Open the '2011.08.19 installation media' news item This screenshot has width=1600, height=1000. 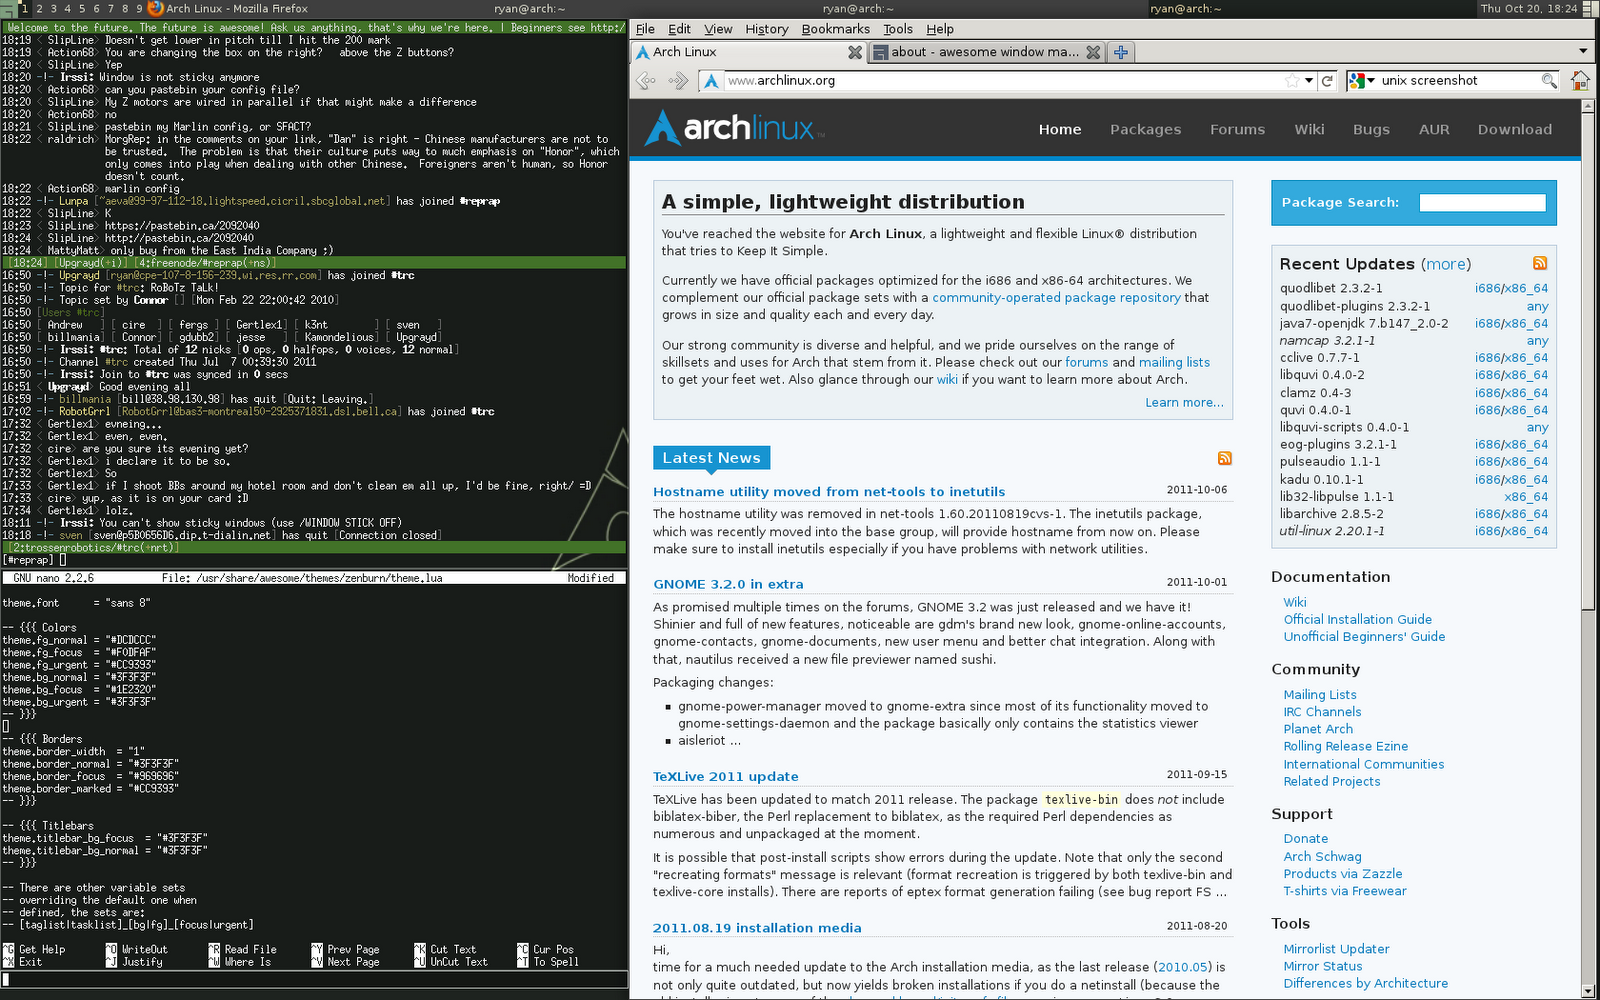757,928
